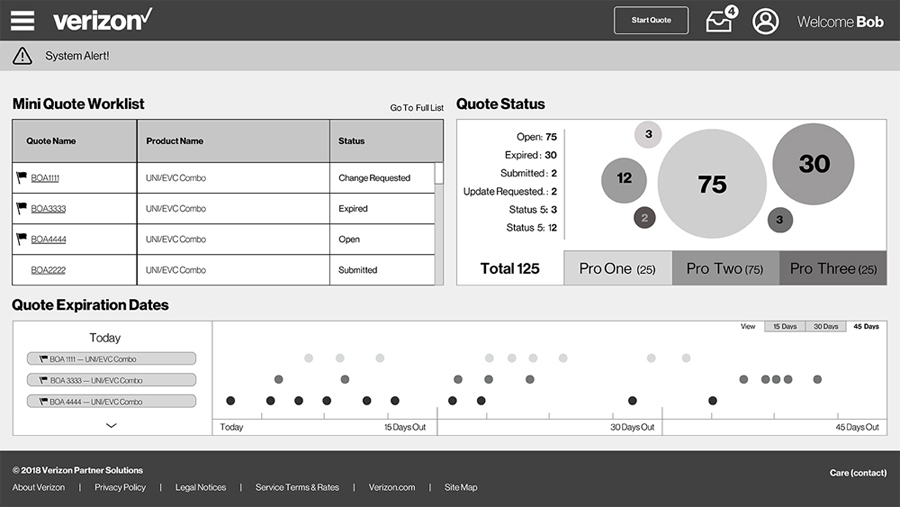The image size is (900, 507).
Task: Open quote BOA3333 link
Action: point(48,208)
